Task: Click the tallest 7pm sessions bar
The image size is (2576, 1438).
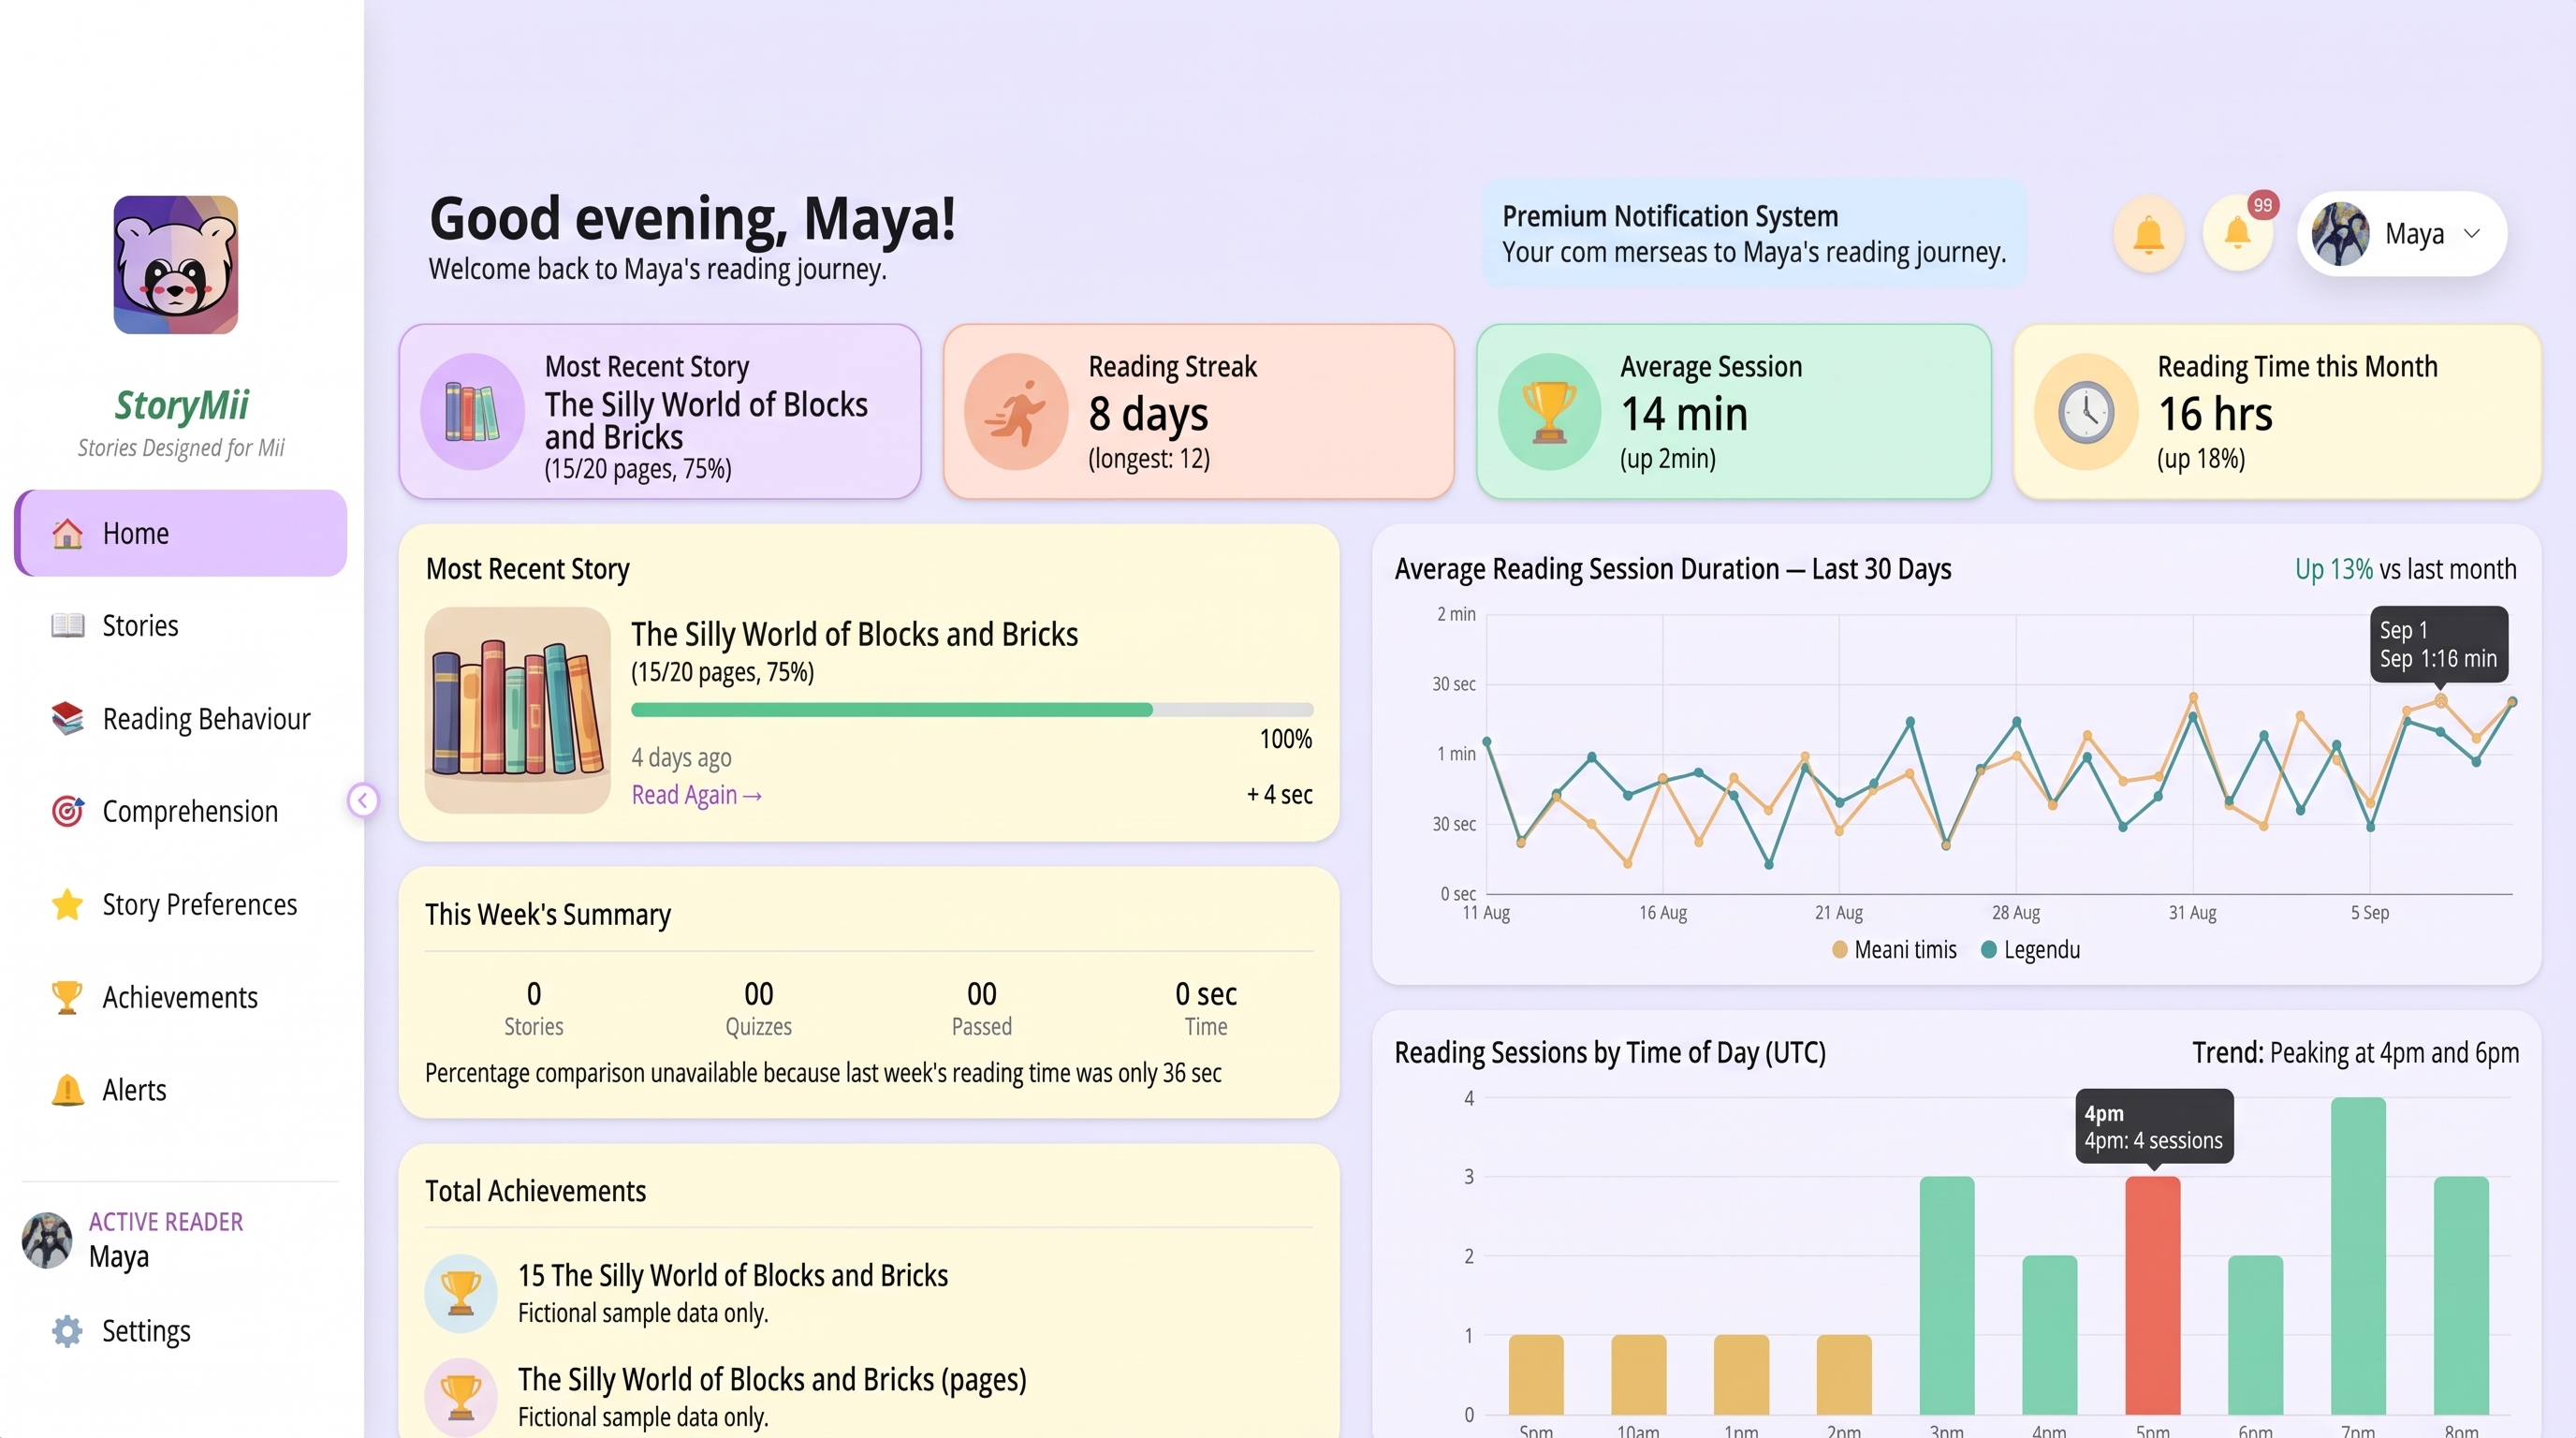Action: point(2358,1256)
